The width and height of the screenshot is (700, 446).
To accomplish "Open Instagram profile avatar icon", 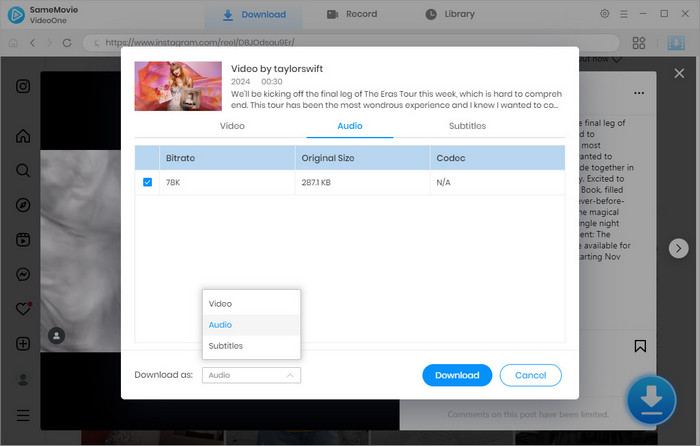I will point(23,379).
